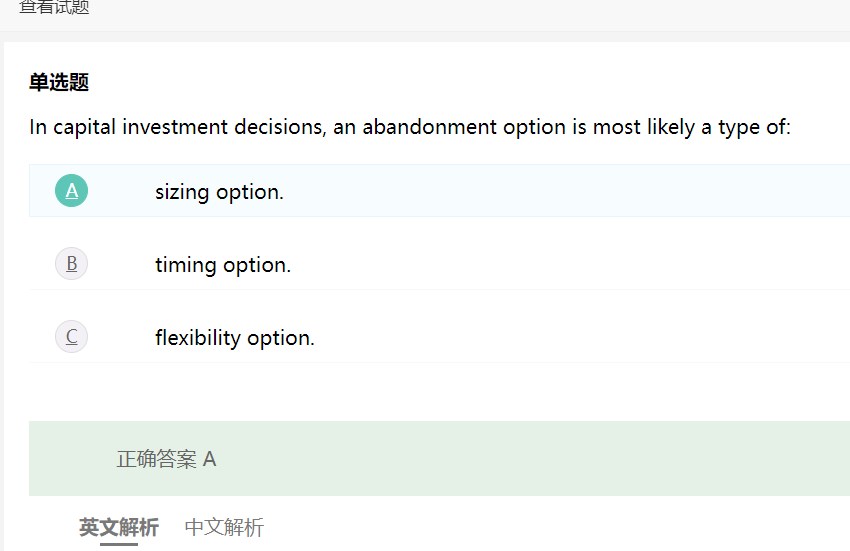Click the word "timing" in option B

(x=186, y=265)
